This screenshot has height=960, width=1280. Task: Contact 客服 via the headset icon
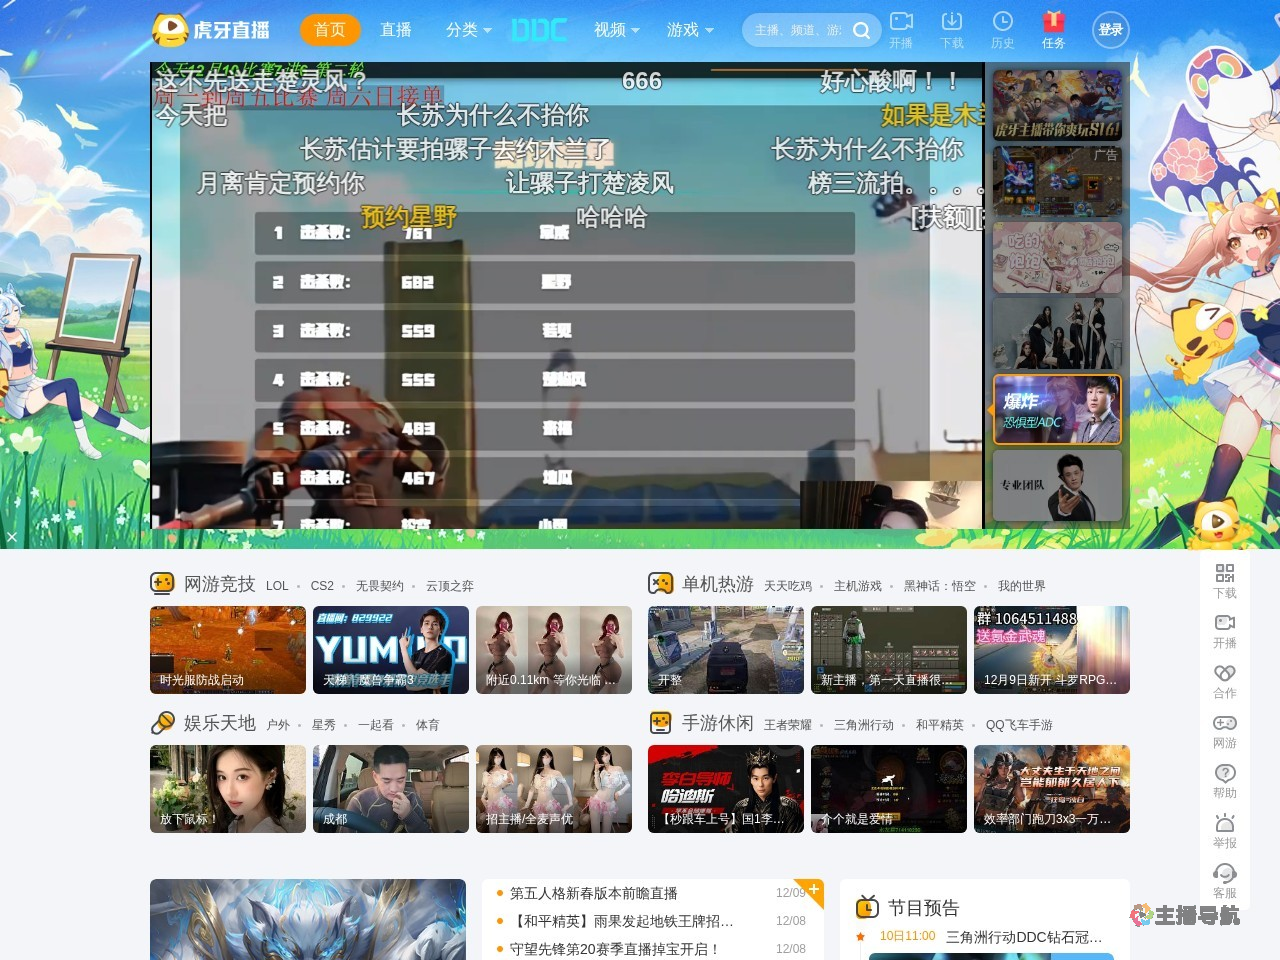1224,881
